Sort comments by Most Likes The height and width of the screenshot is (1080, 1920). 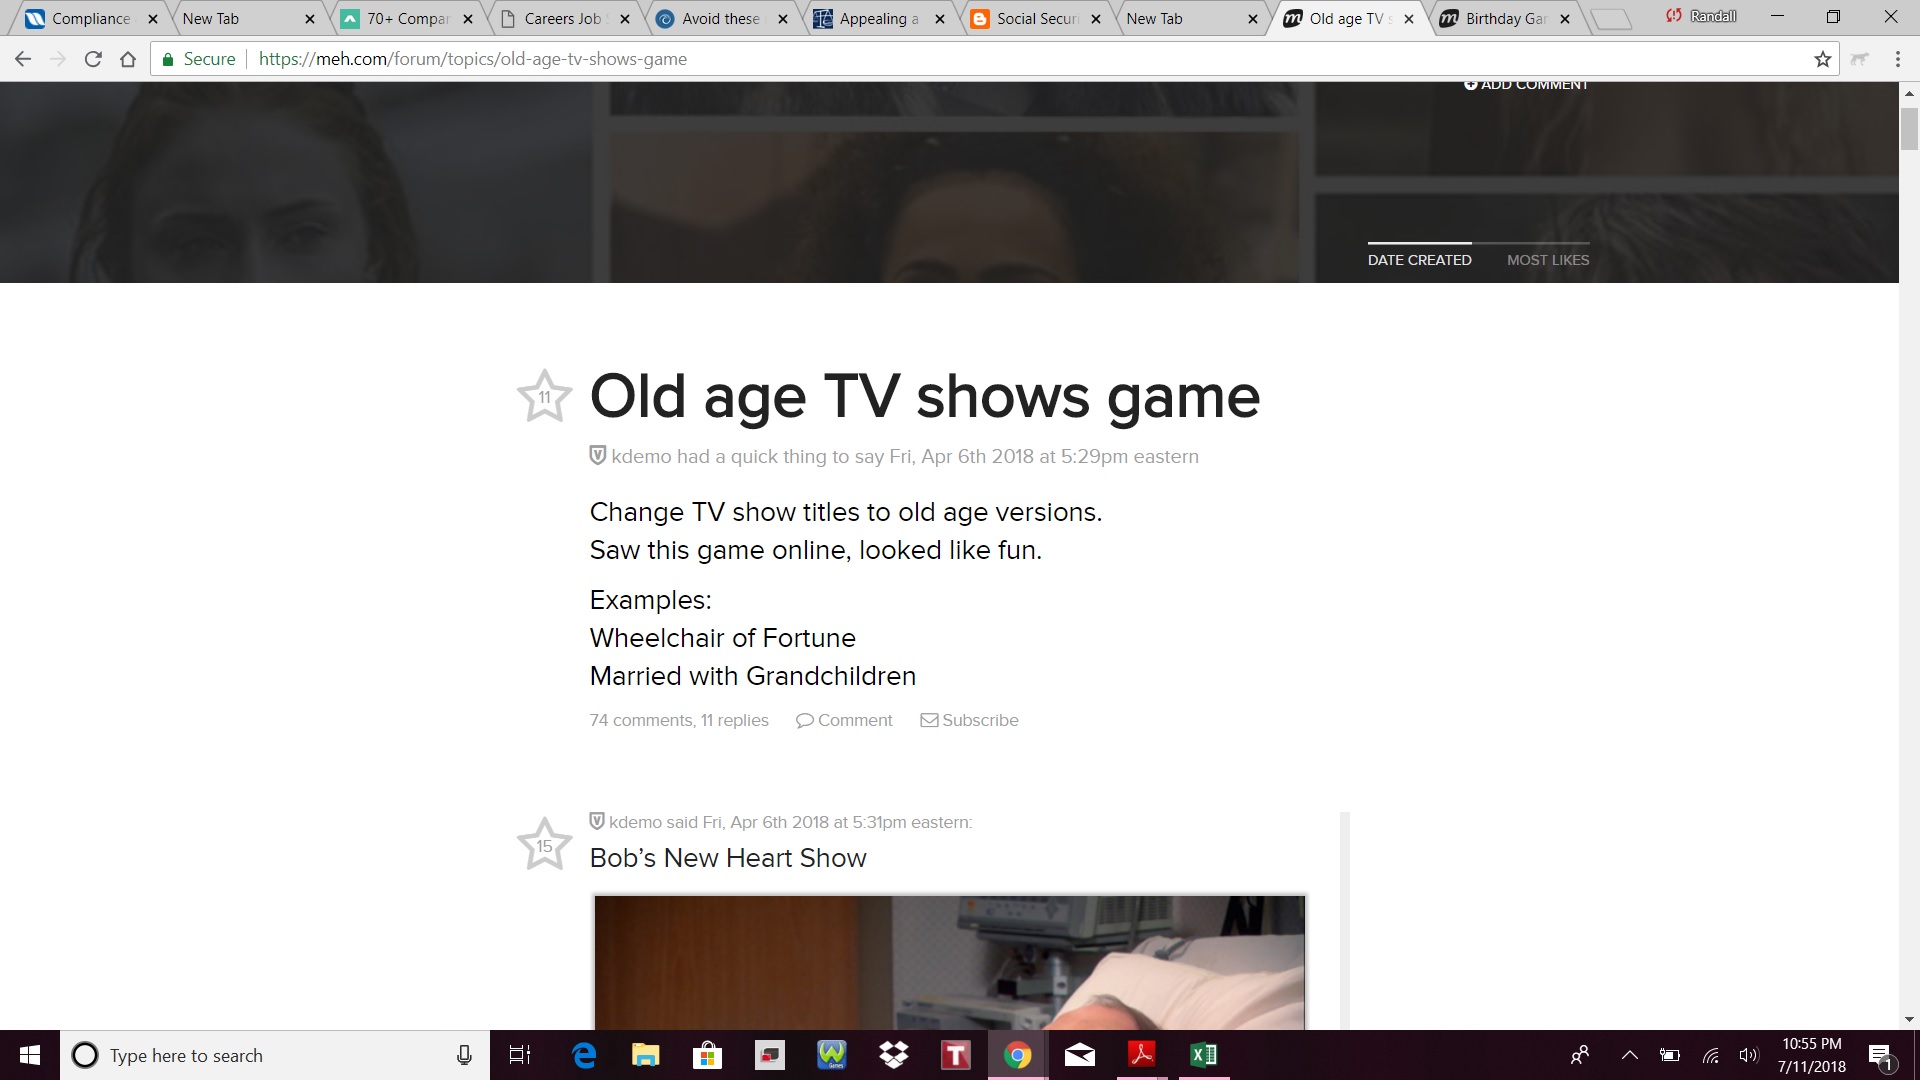pyautogui.click(x=1547, y=260)
